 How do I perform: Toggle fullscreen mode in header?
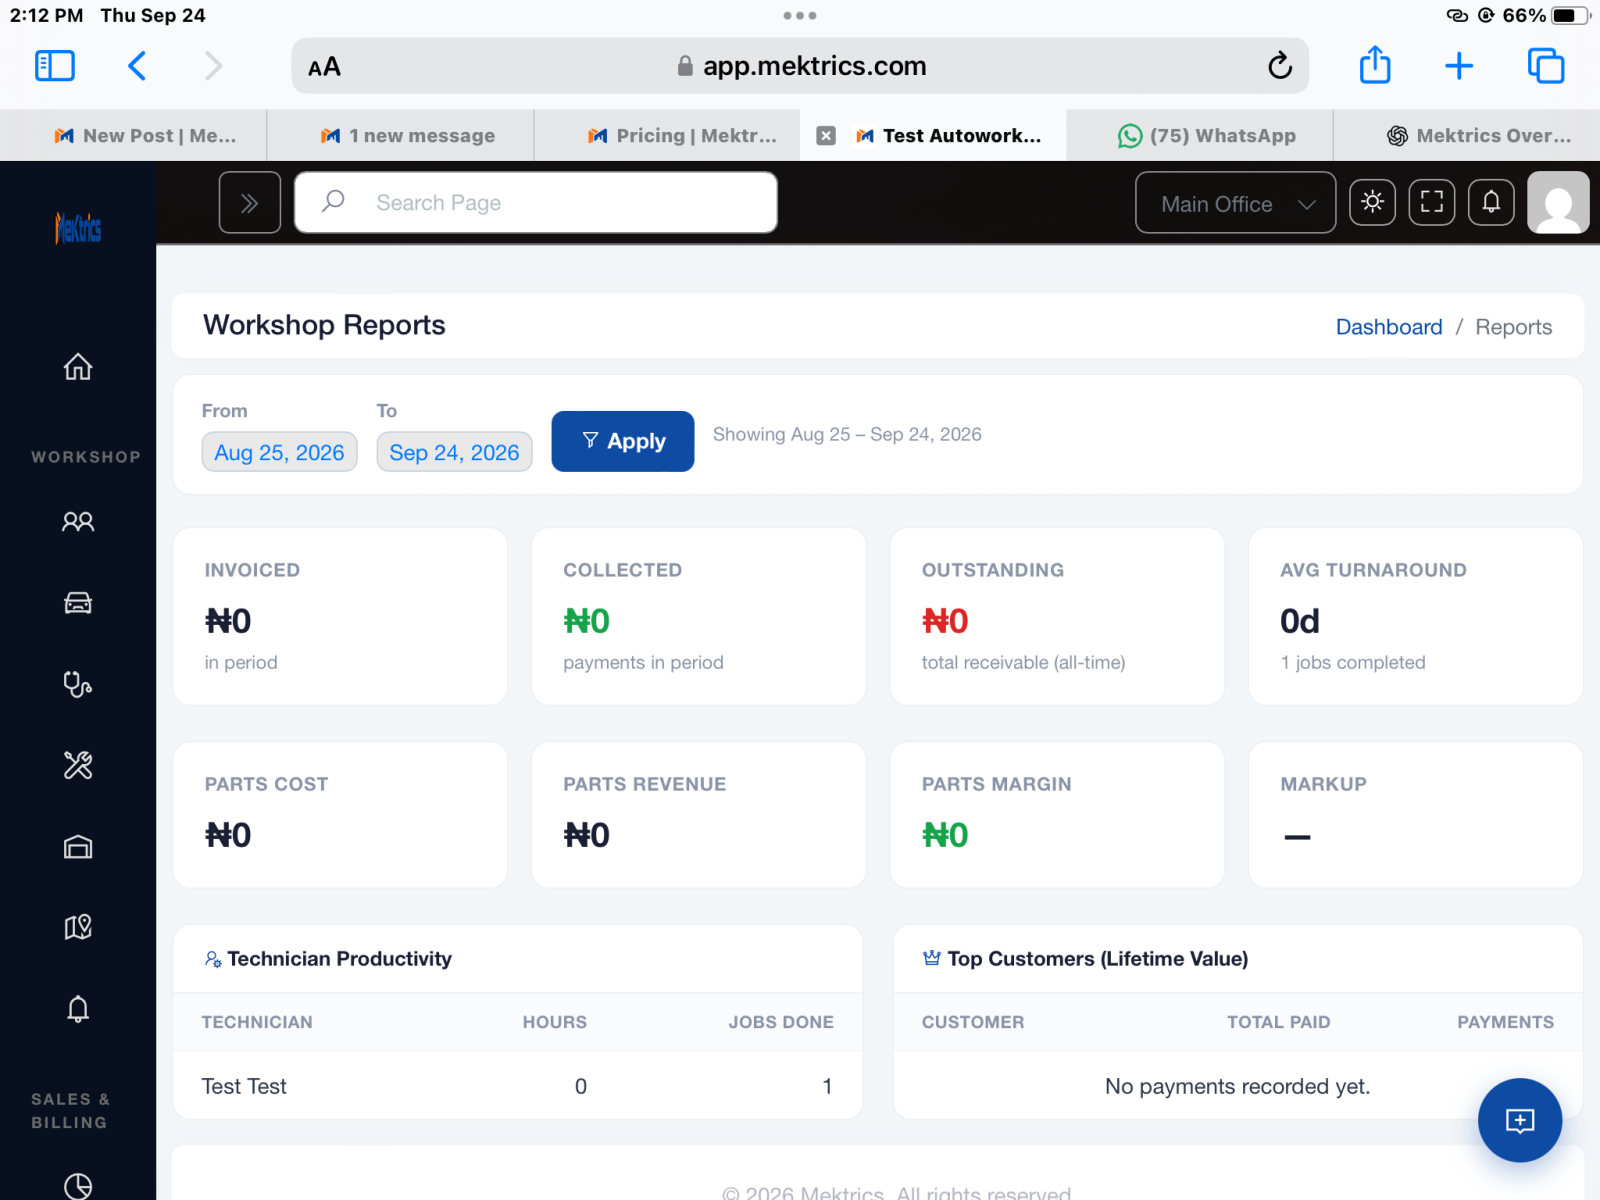coord(1432,202)
